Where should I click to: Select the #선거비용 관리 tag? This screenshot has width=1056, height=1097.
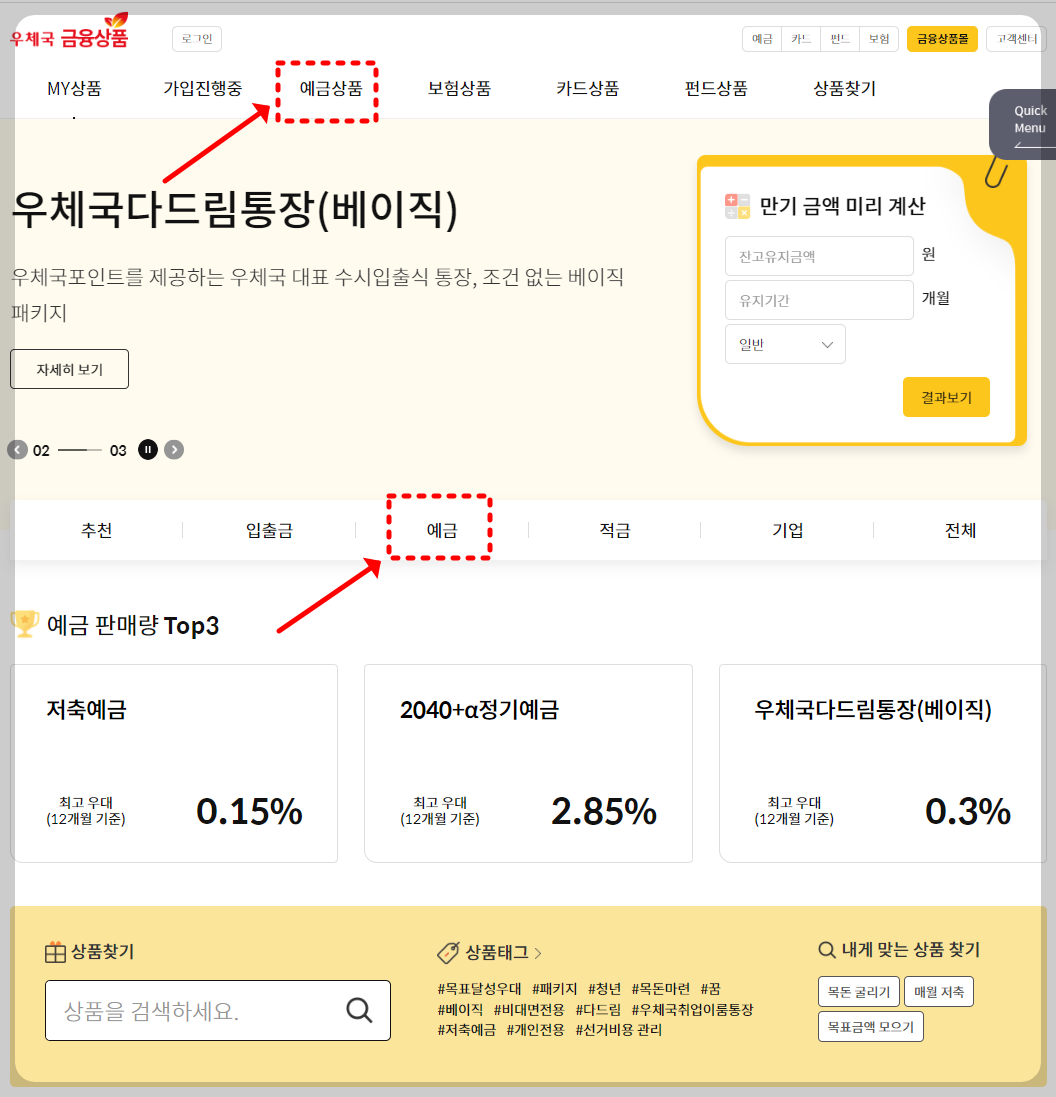(x=619, y=1030)
